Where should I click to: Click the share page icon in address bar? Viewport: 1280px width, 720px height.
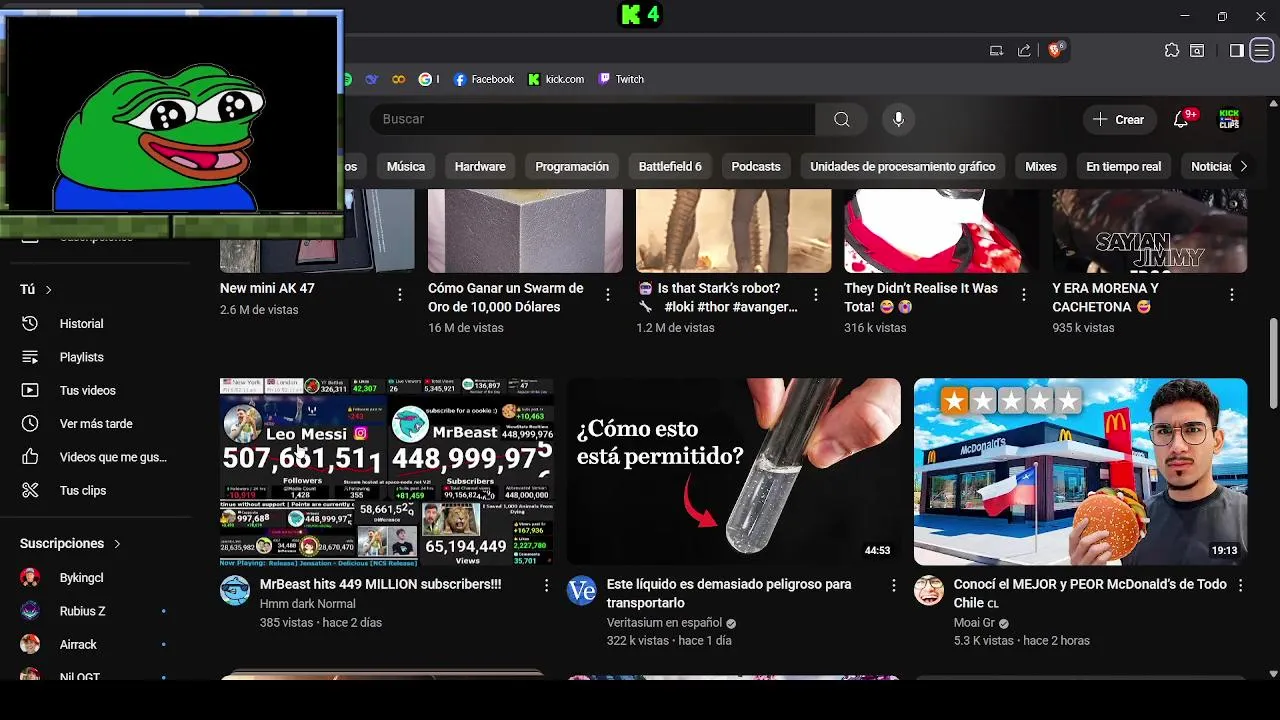(x=1024, y=50)
